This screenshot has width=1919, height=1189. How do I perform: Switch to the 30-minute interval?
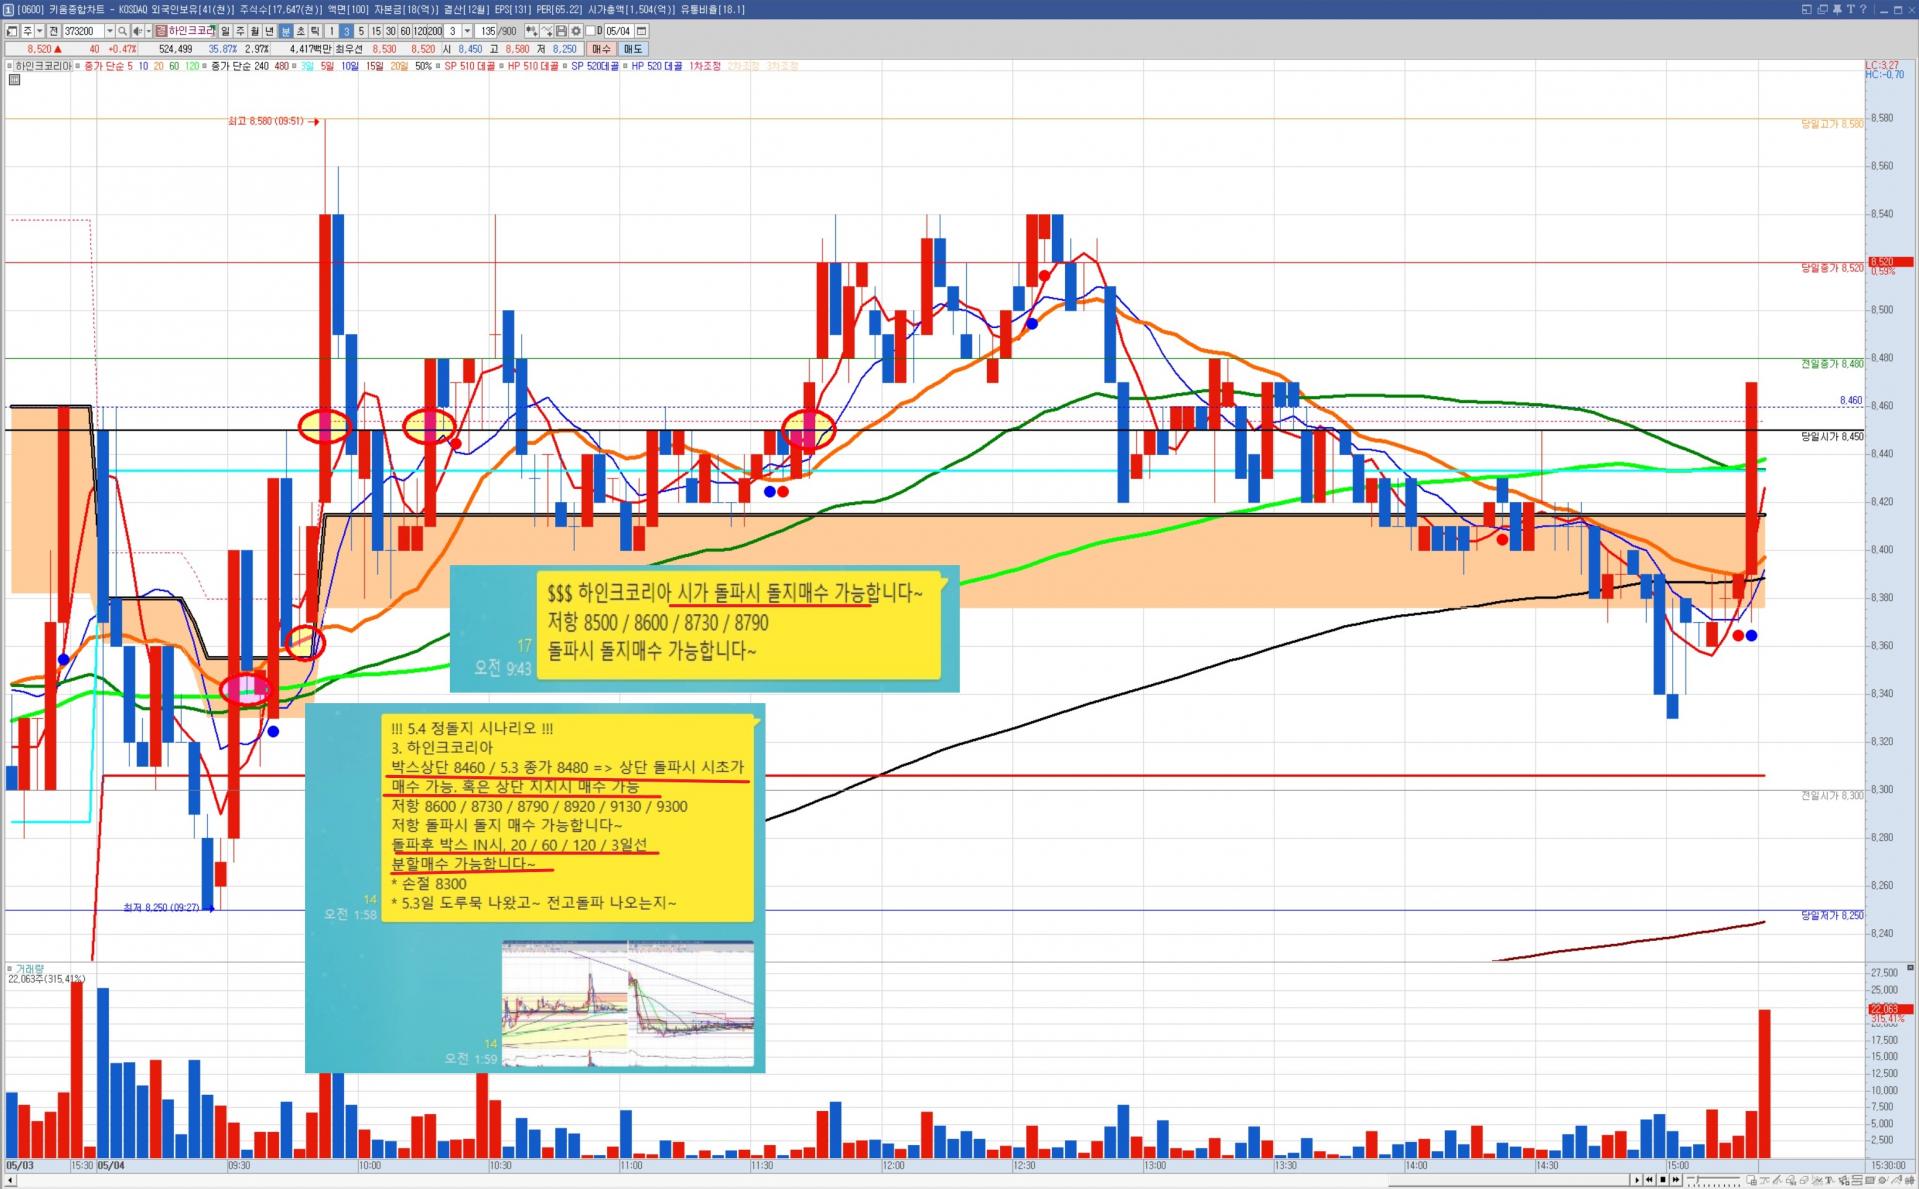click(391, 31)
